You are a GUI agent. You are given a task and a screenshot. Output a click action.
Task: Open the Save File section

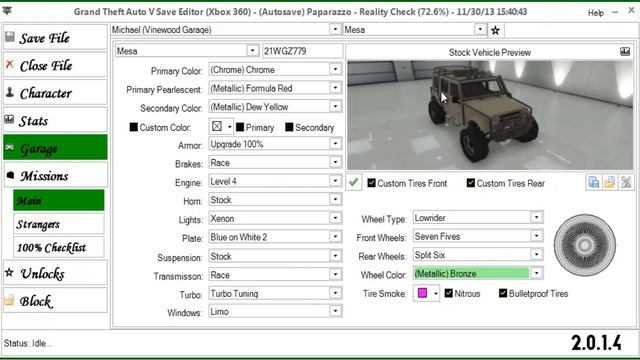coord(55,38)
